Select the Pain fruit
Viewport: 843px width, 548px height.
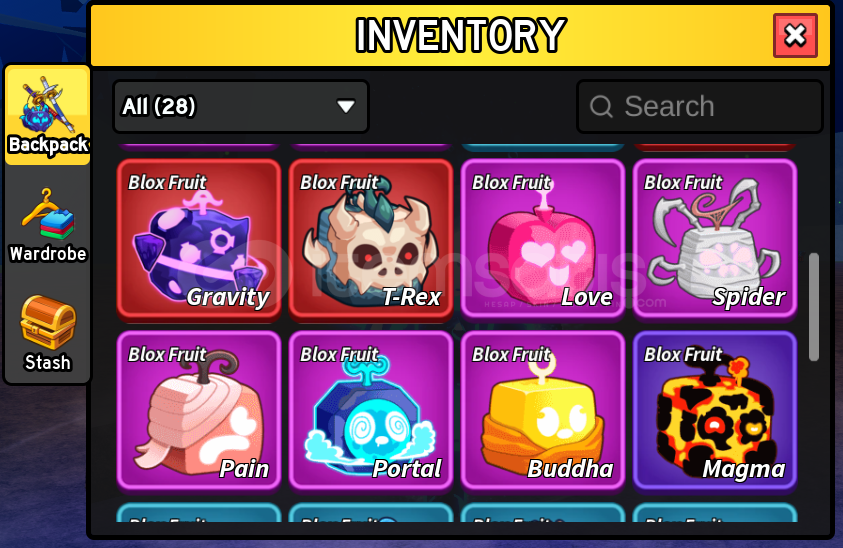coord(199,411)
